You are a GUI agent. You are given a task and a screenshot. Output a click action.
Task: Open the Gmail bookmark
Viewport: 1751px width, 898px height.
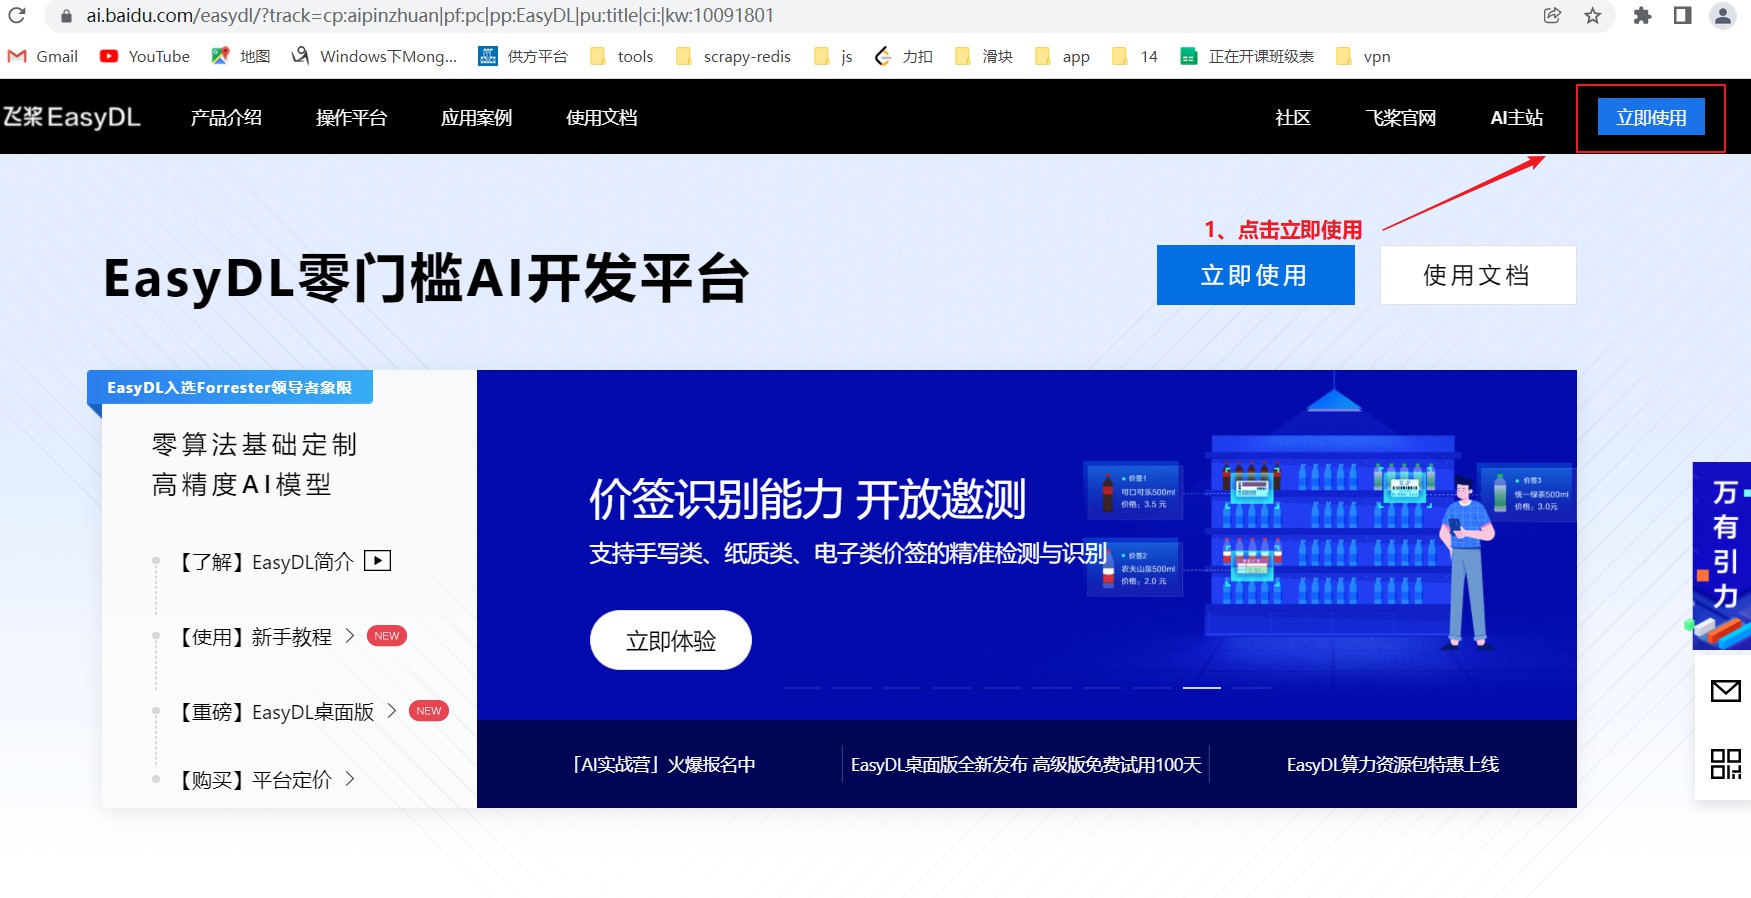tap(43, 56)
